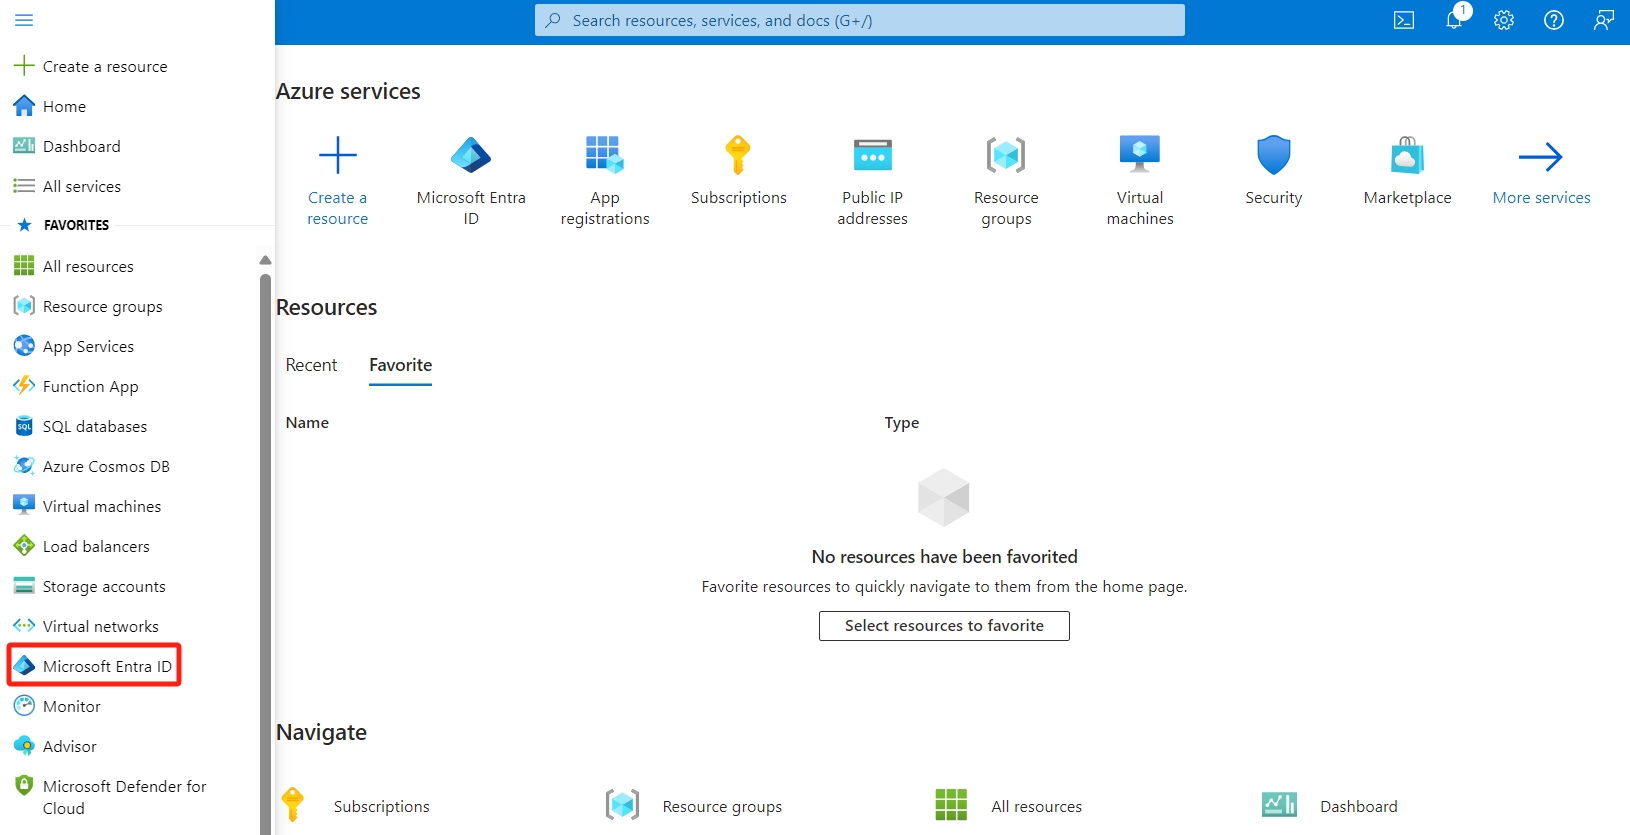Click Select resources to favorite button
The height and width of the screenshot is (835, 1630).
(x=944, y=626)
